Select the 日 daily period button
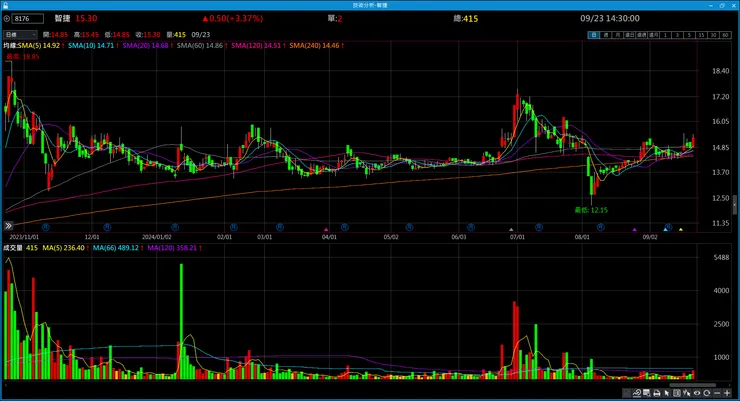 click(x=594, y=35)
